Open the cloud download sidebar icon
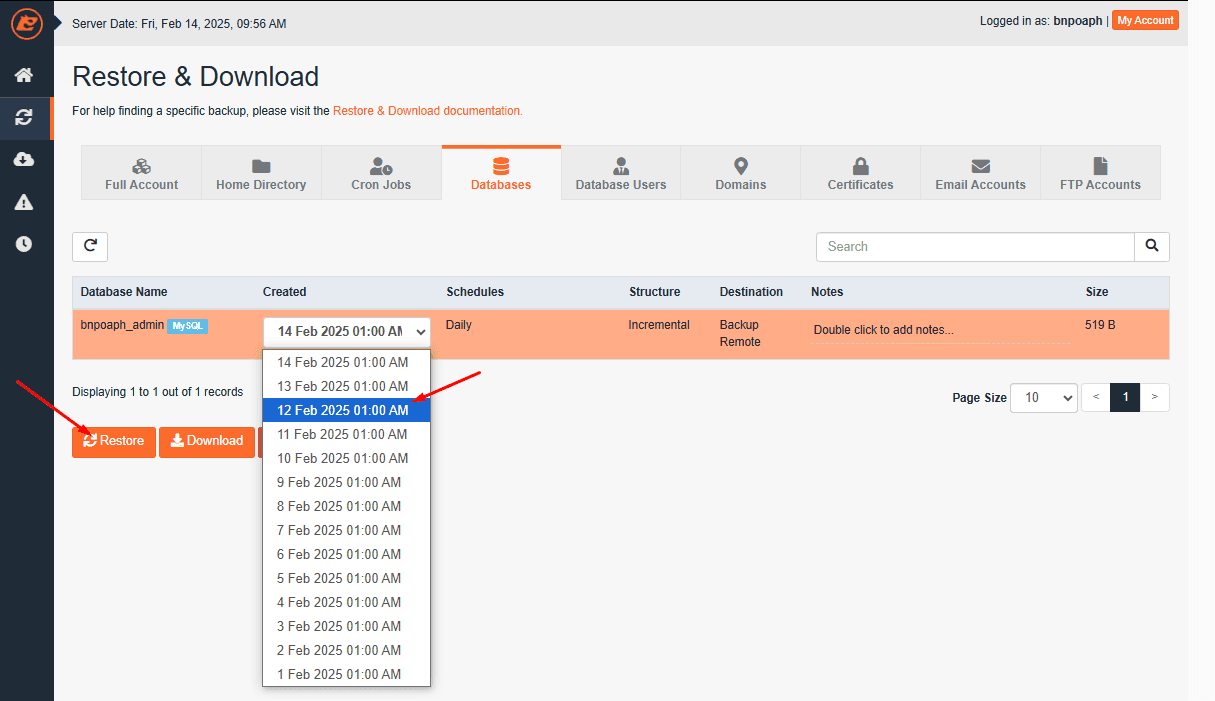Image resolution: width=1215 pixels, height=701 pixels. click(24, 160)
